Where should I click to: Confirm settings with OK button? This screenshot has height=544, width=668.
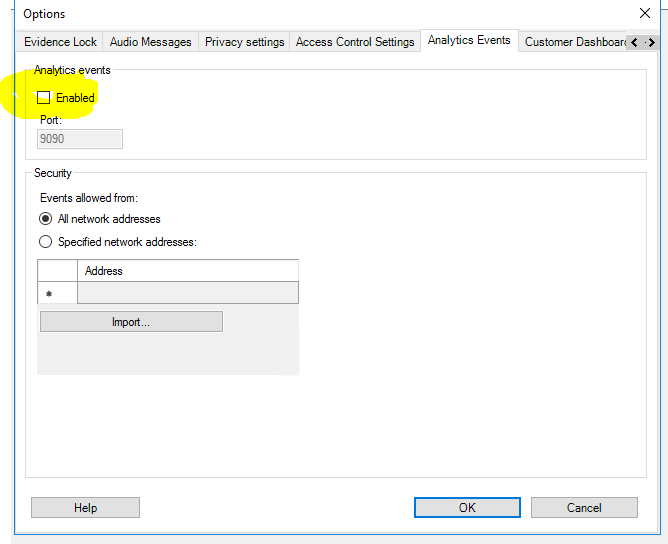click(467, 507)
